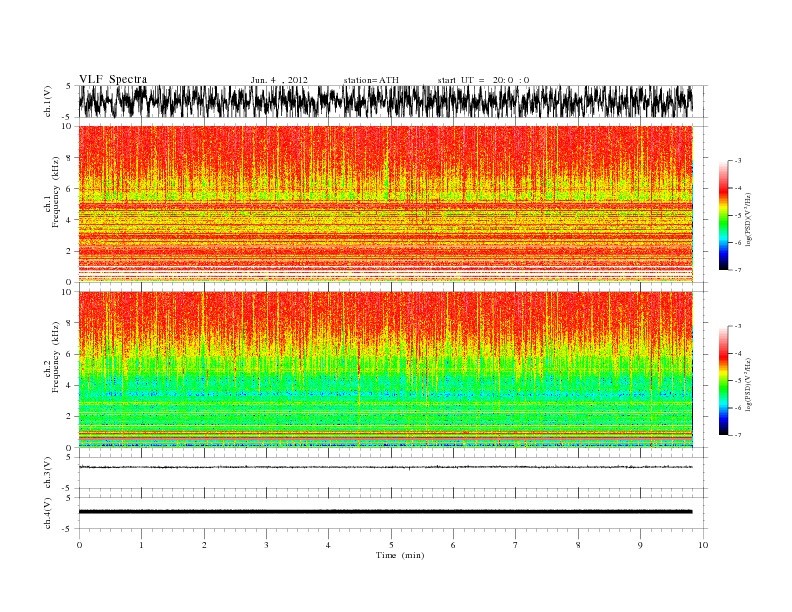This screenshot has width=792, height=612.
Task: Click time axis tick label '7'
Action: pyautogui.click(x=516, y=545)
